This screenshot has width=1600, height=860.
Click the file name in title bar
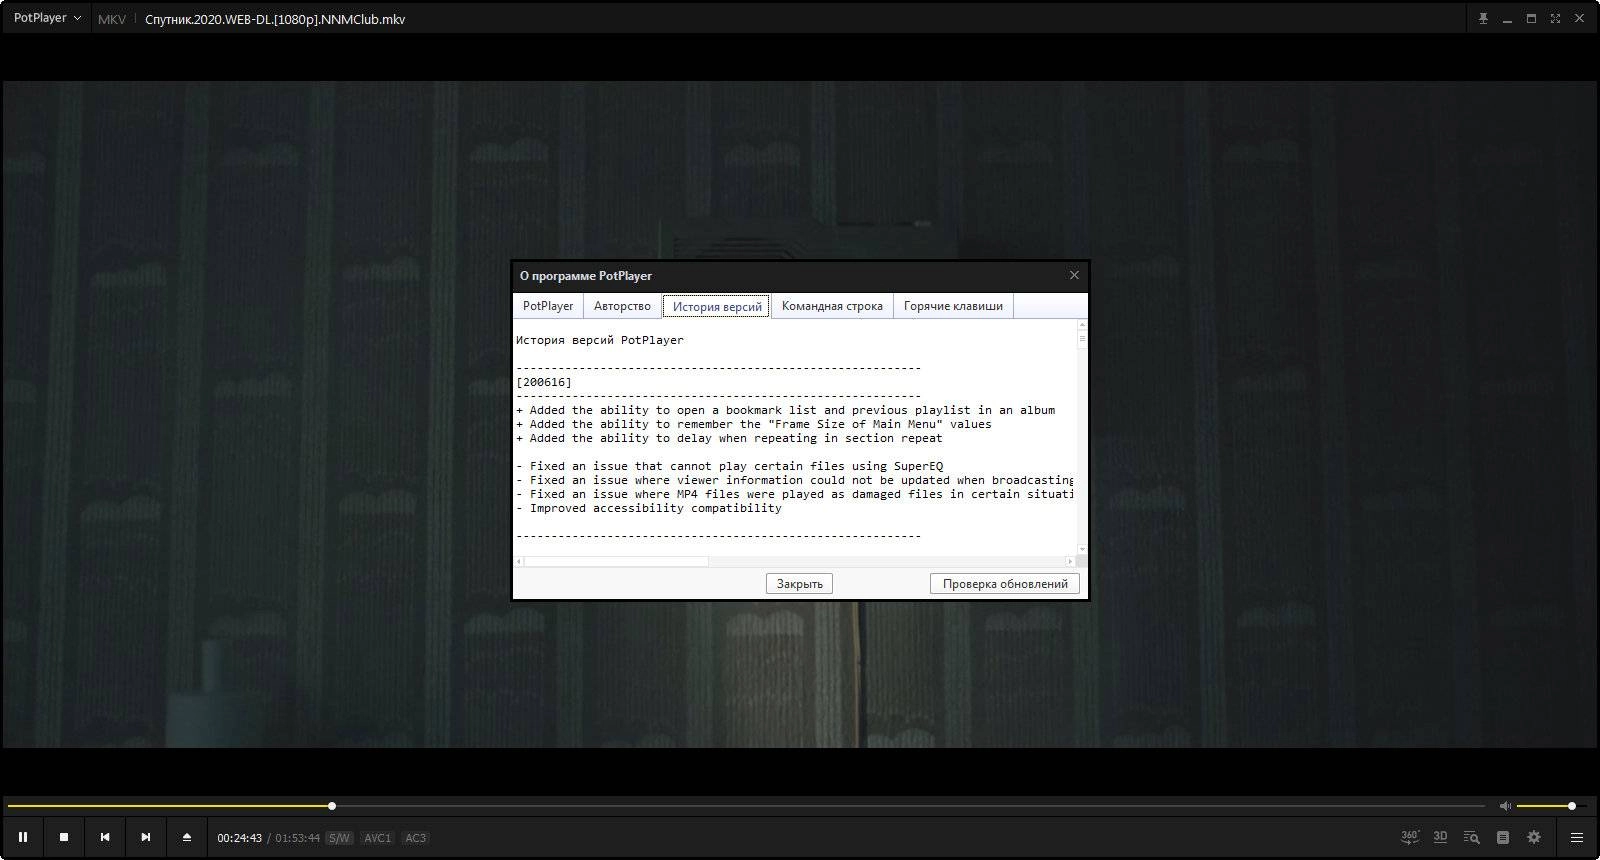(x=275, y=19)
